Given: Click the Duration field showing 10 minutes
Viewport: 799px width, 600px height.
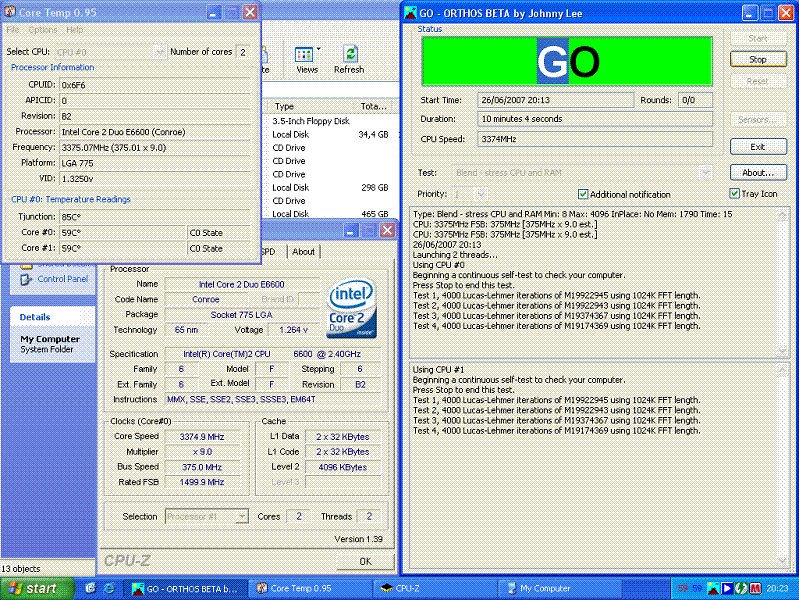Looking at the screenshot, I should click(x=595, y=119).
